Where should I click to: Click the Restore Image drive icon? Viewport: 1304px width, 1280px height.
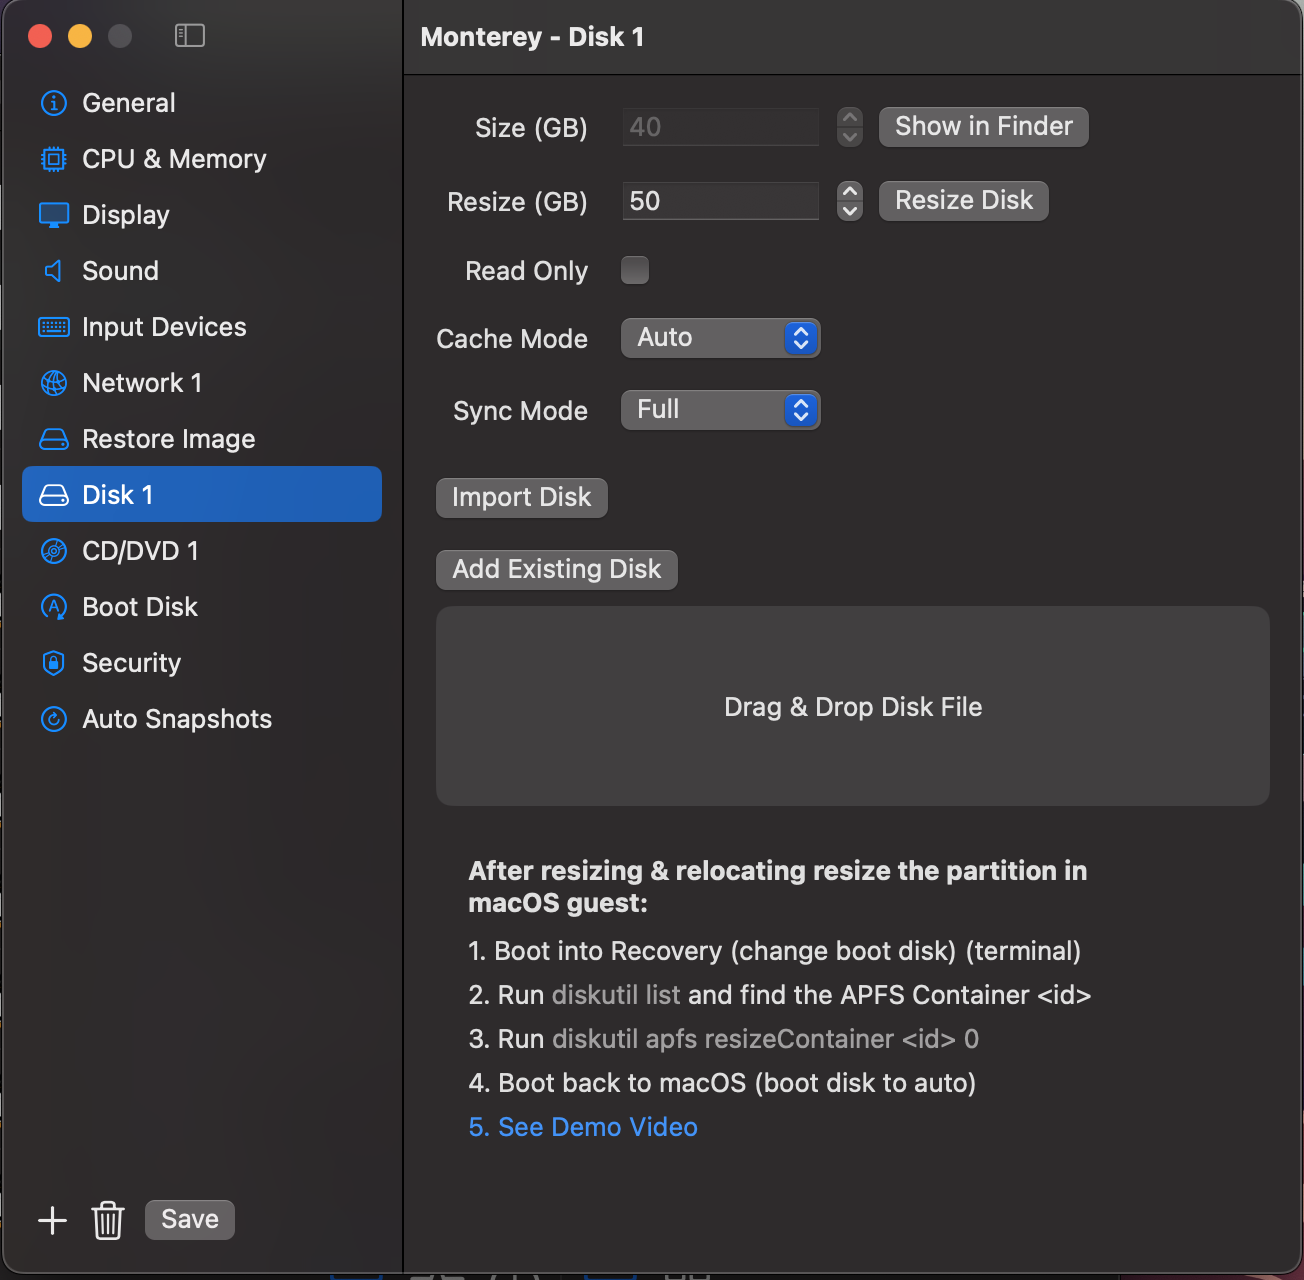tap(54, 439)
